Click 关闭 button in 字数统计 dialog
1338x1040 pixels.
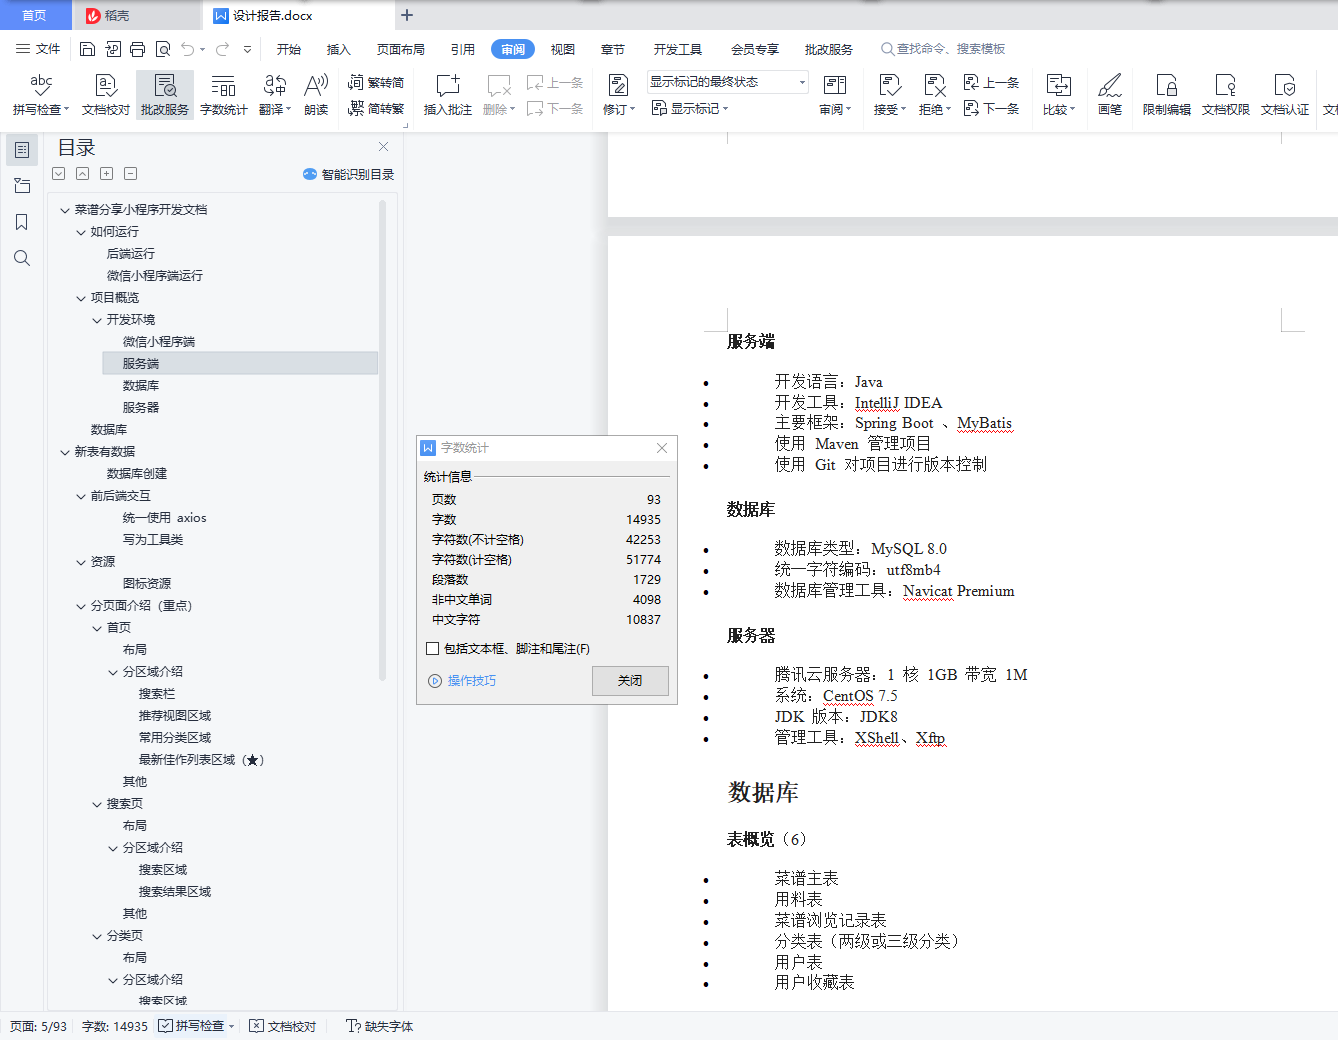[x=630, y=680]
